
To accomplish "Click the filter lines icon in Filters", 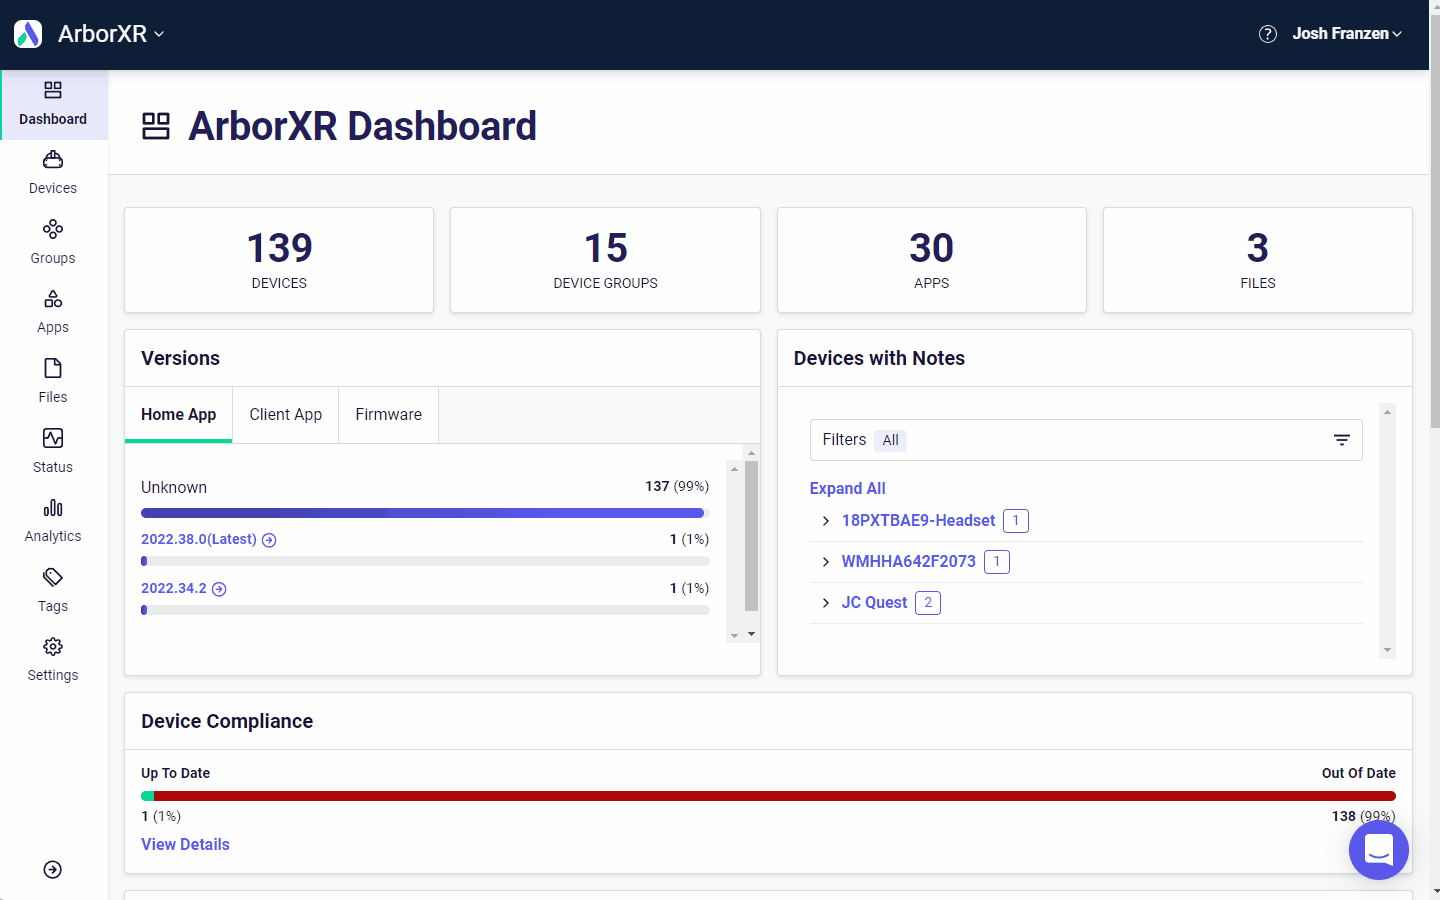I will (1342, 440).
